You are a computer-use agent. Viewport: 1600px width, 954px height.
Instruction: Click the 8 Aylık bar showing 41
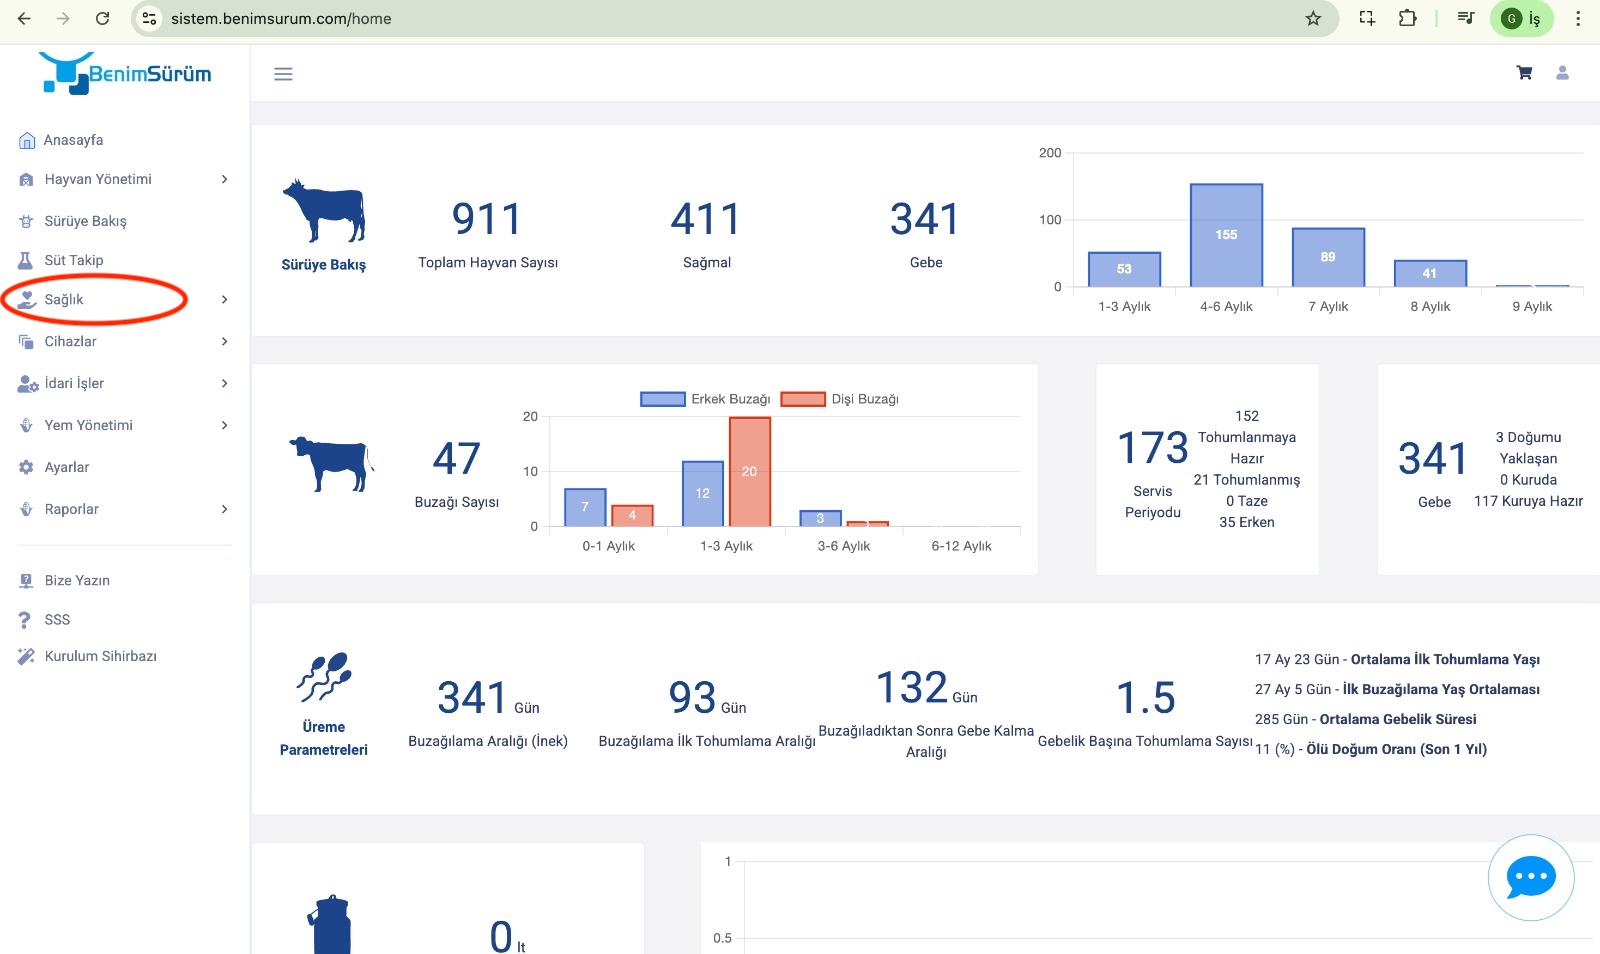(x=1430, y=273)
